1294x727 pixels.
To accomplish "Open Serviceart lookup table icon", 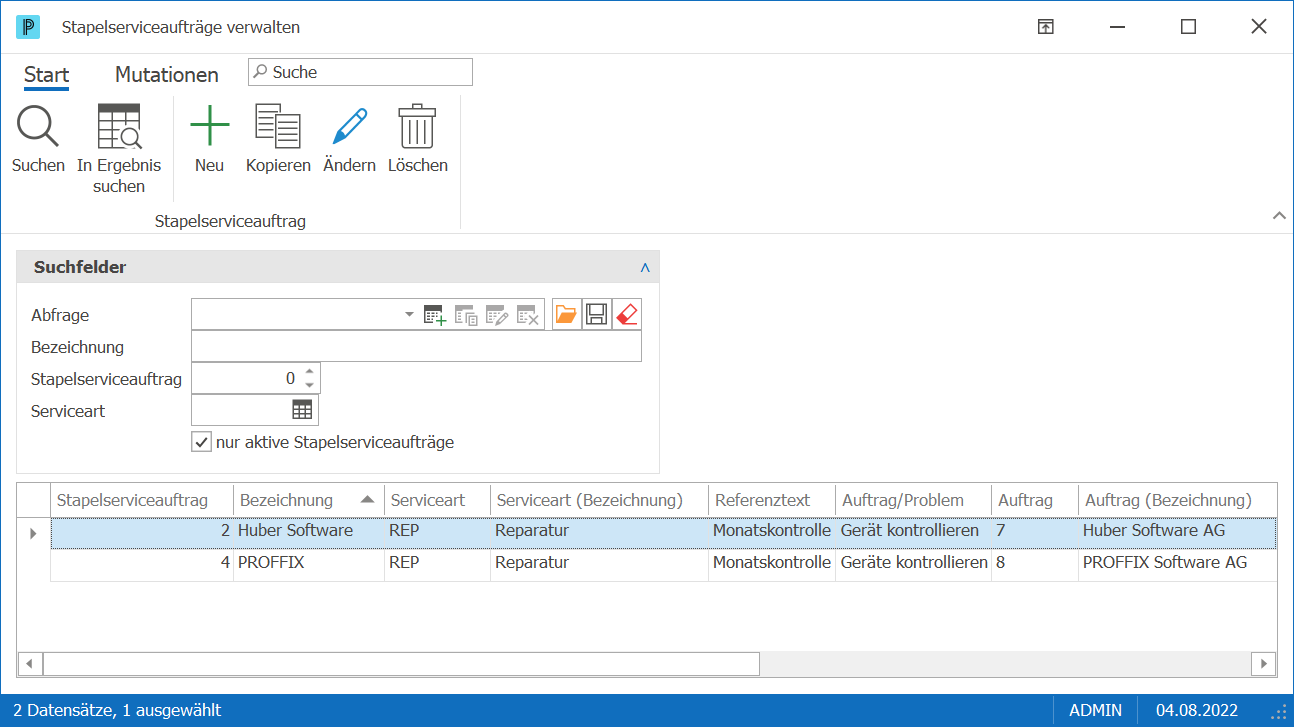I will 302,410.
